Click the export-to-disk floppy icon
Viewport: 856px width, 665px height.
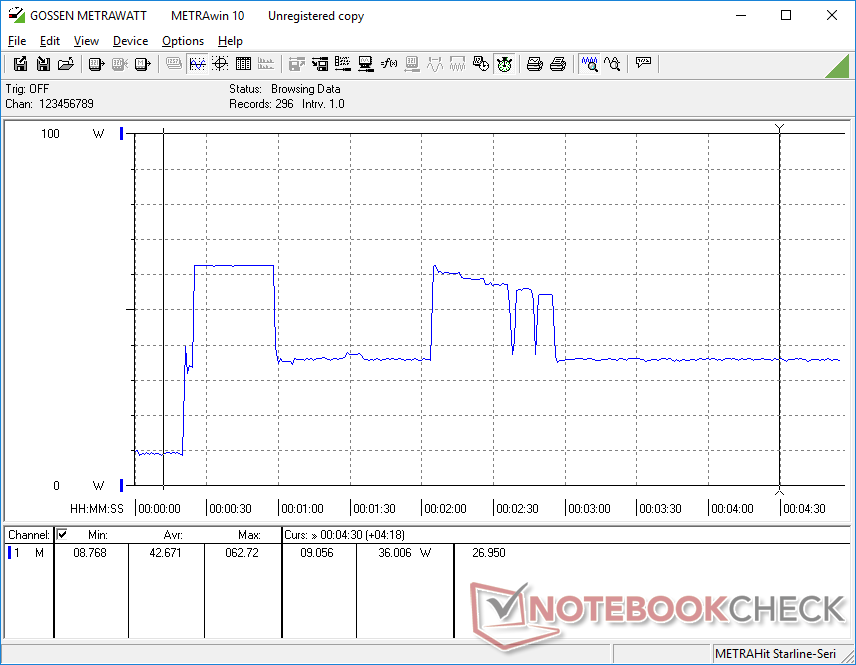coord(20,64)
